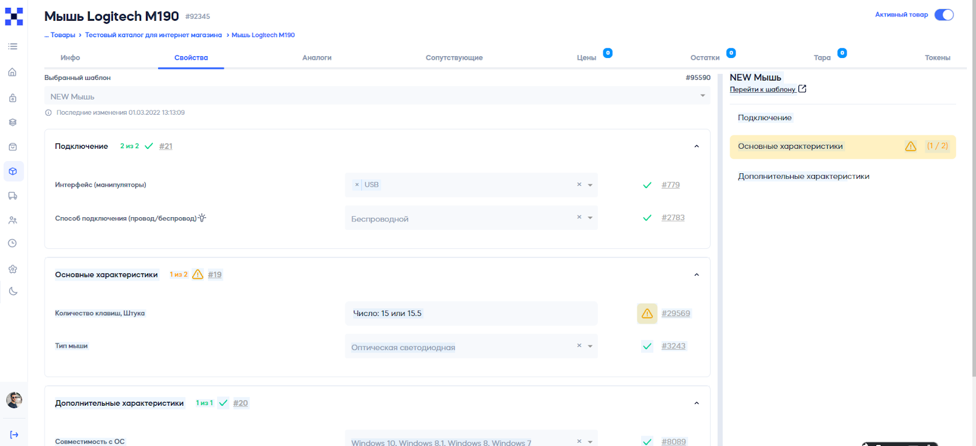
Task: Clear the Интерфейс field selection
Action: (579, 185)
